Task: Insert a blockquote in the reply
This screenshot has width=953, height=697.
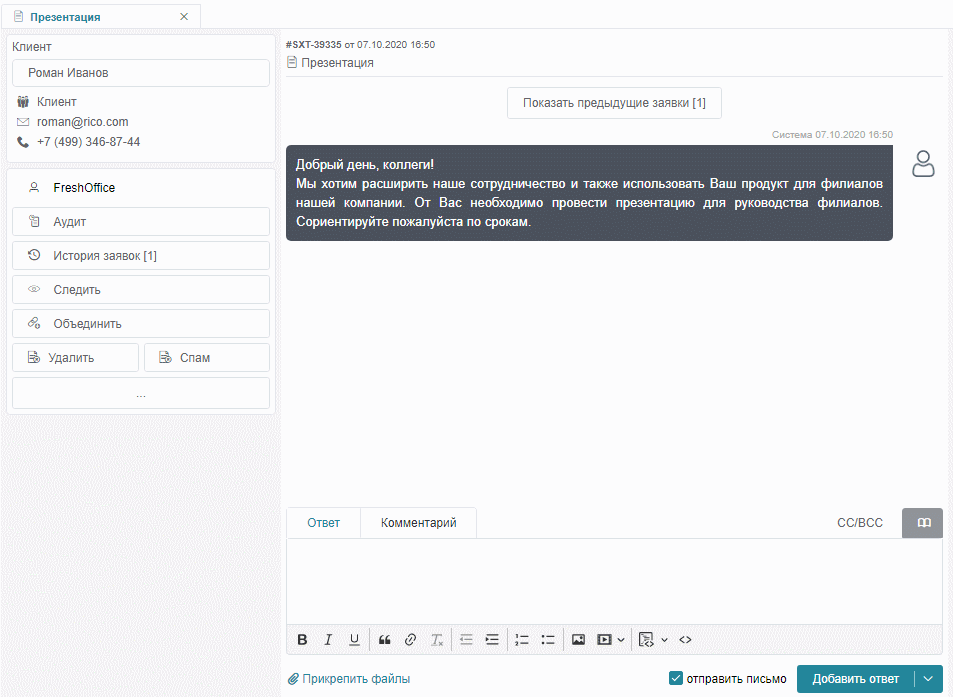Action: [384, 639]
